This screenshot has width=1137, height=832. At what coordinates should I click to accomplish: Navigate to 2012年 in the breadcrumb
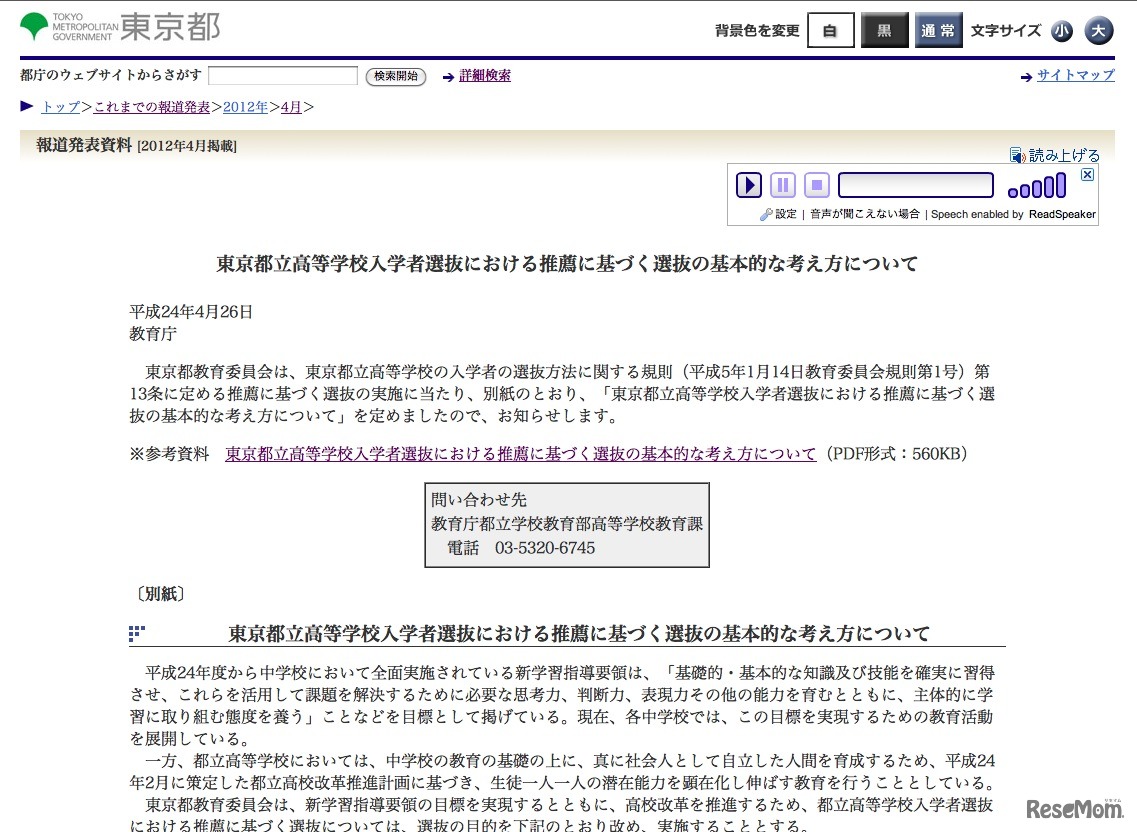click(x=245, y=107)
